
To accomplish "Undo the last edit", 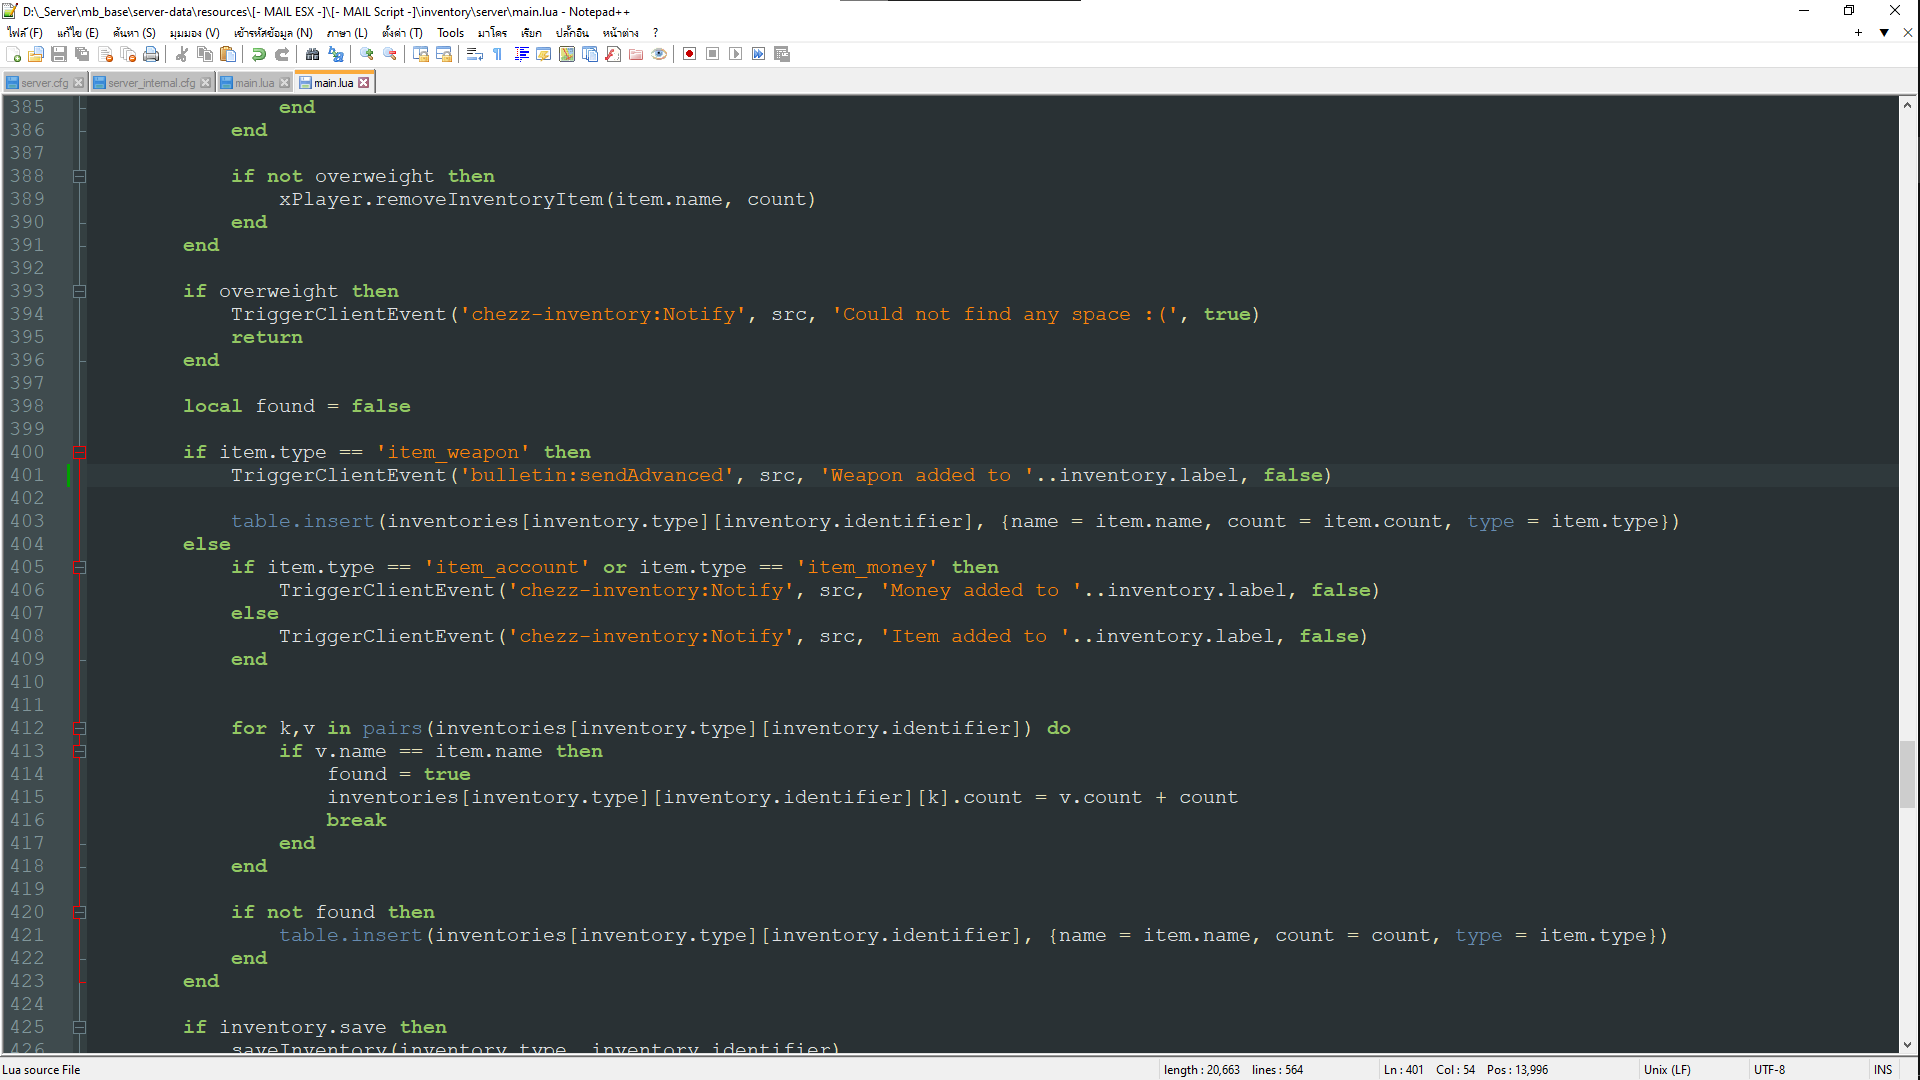I will (258, 55).
